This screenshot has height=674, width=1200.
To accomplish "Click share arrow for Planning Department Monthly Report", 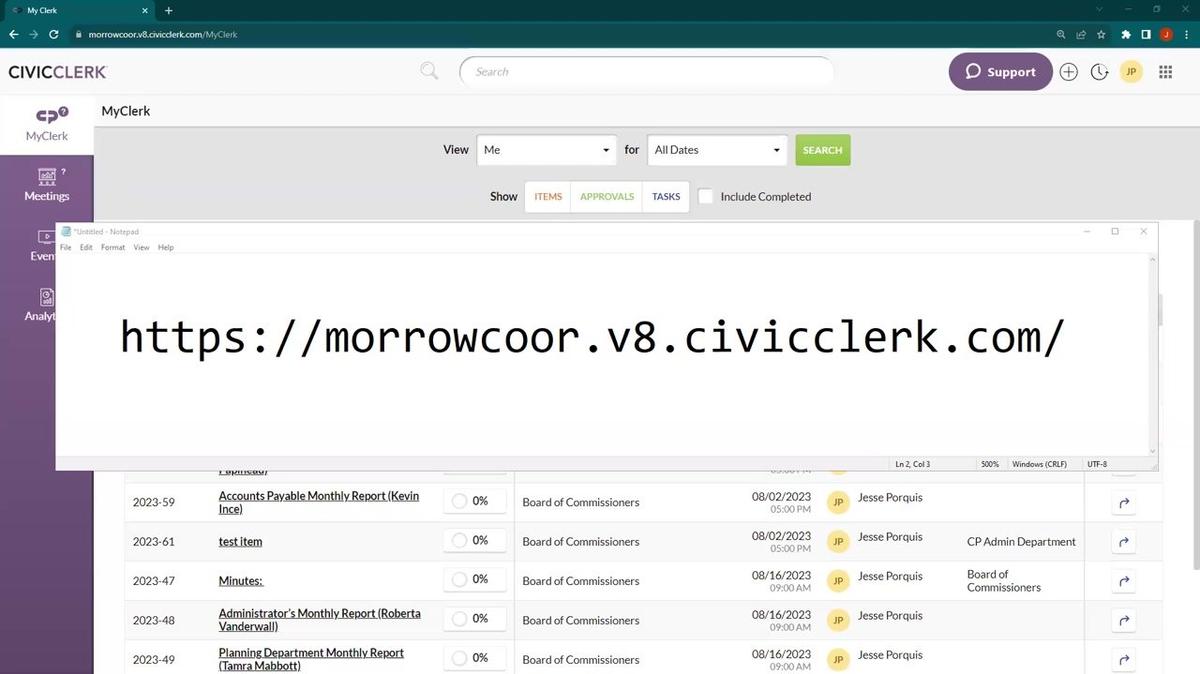I will click(x=1124, y=660).
